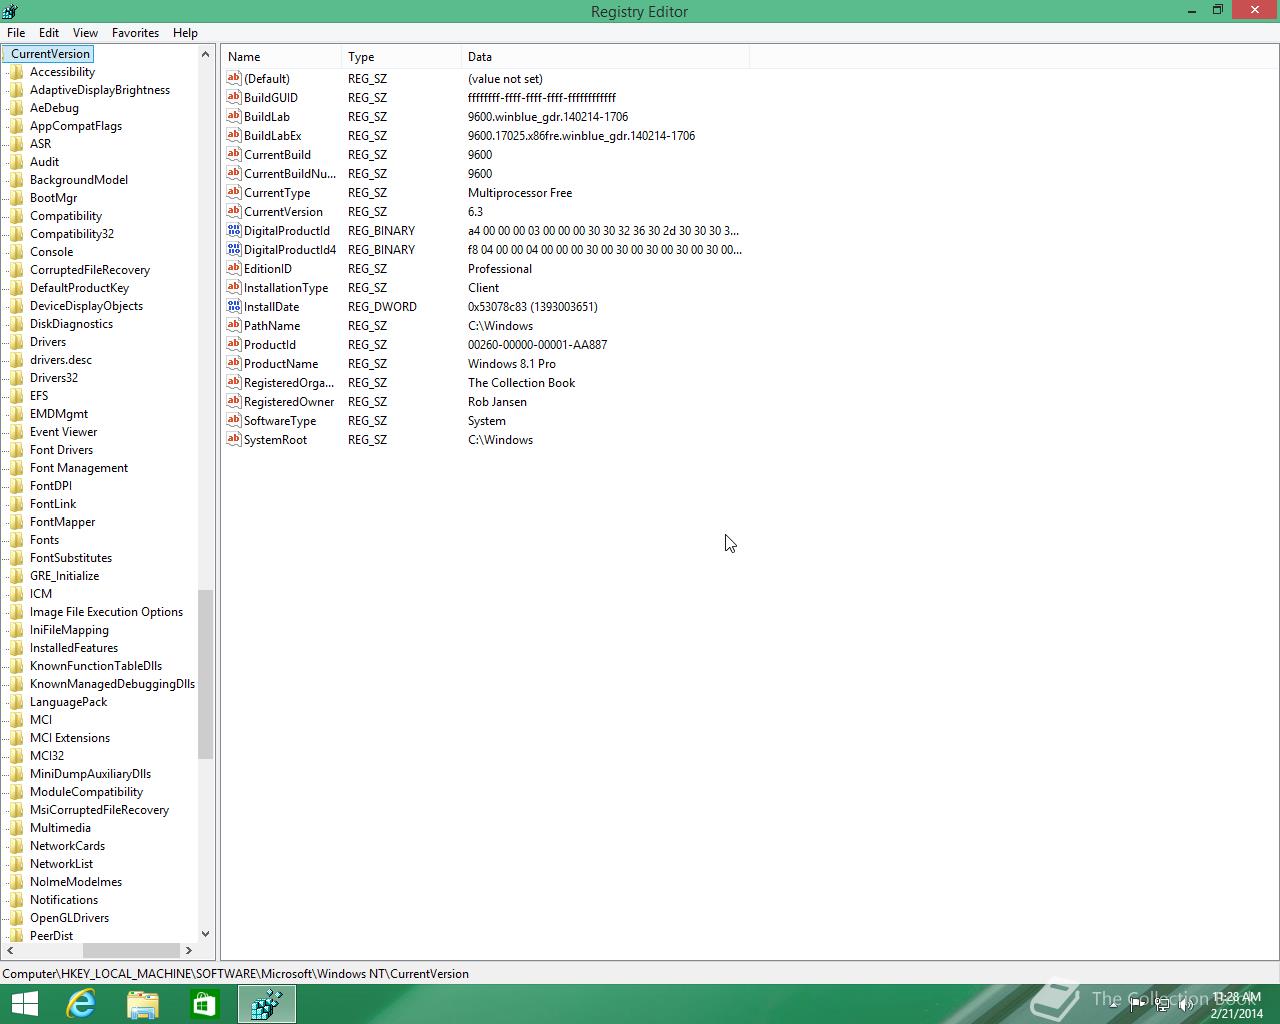This screenshot has height=1024, width=1280.
Task: Select the InstallationType value name
Action: click(x=286, y=287)
